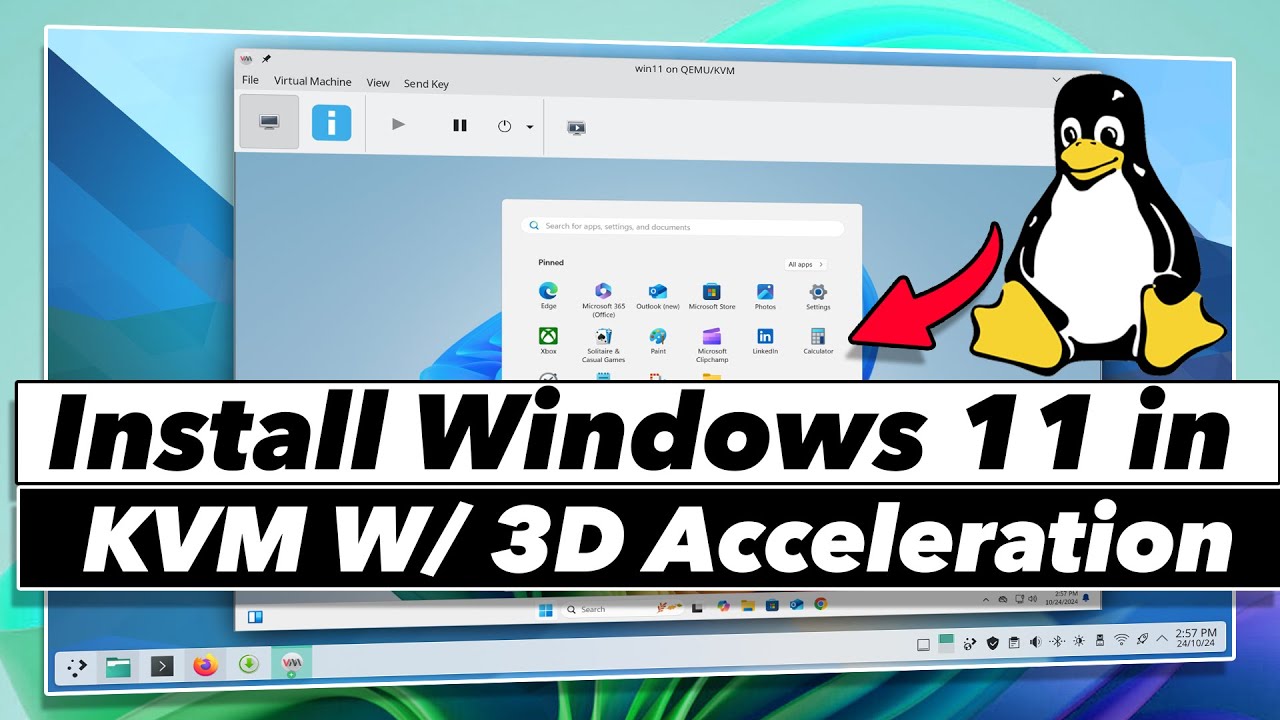The height and width of the screenshot is (720, 1280).
Task: Show virtual hardware details info icon
Action: [331, 123]
